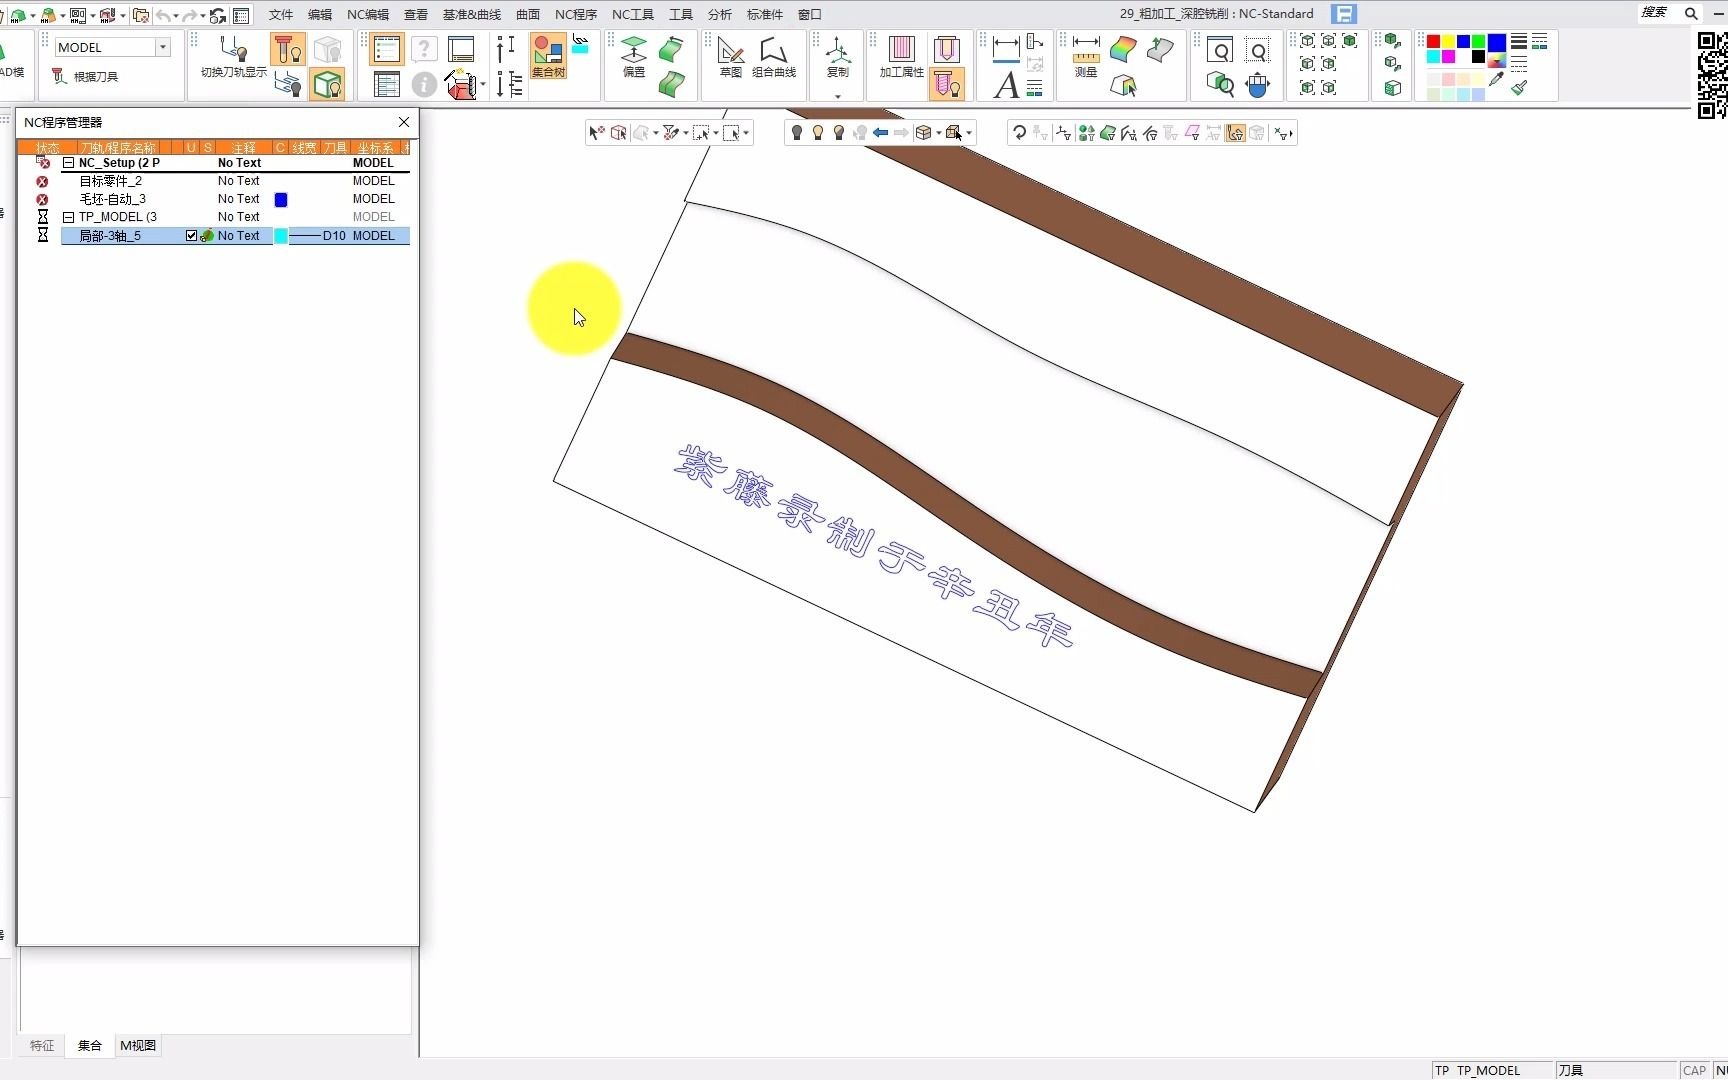Open the MODEL coordinate system dropdown
Viewport: 1728px width, 1080px height.
point(162,47)
